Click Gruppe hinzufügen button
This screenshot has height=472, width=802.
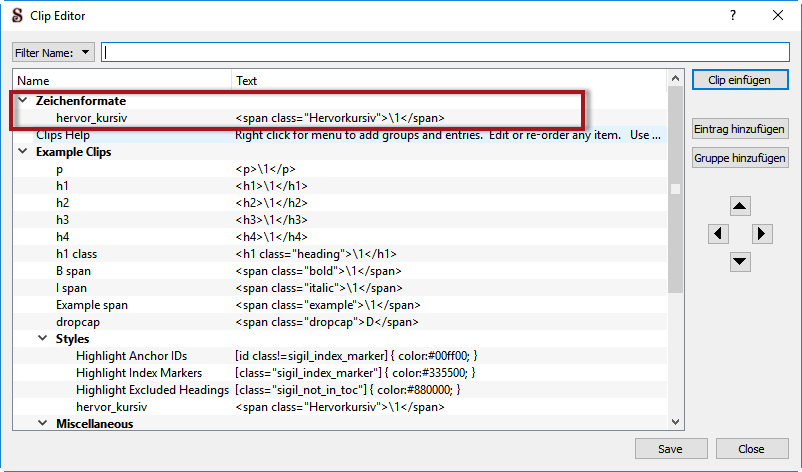tap(740, 157)
